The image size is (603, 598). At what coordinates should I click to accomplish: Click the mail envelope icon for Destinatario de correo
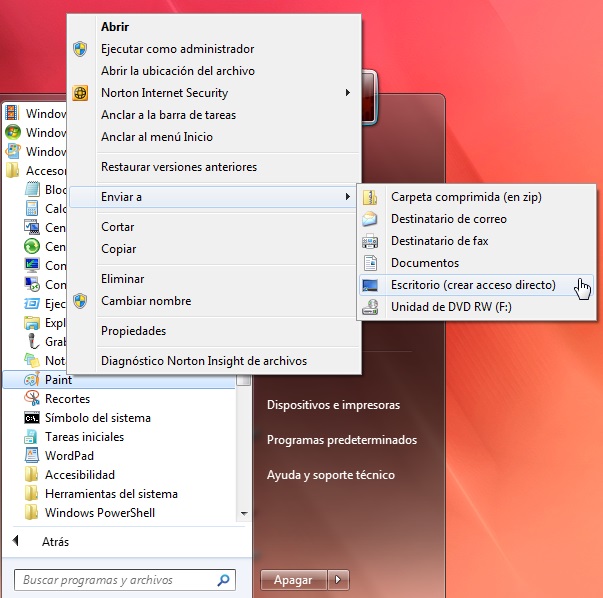[x=370, y=219]
